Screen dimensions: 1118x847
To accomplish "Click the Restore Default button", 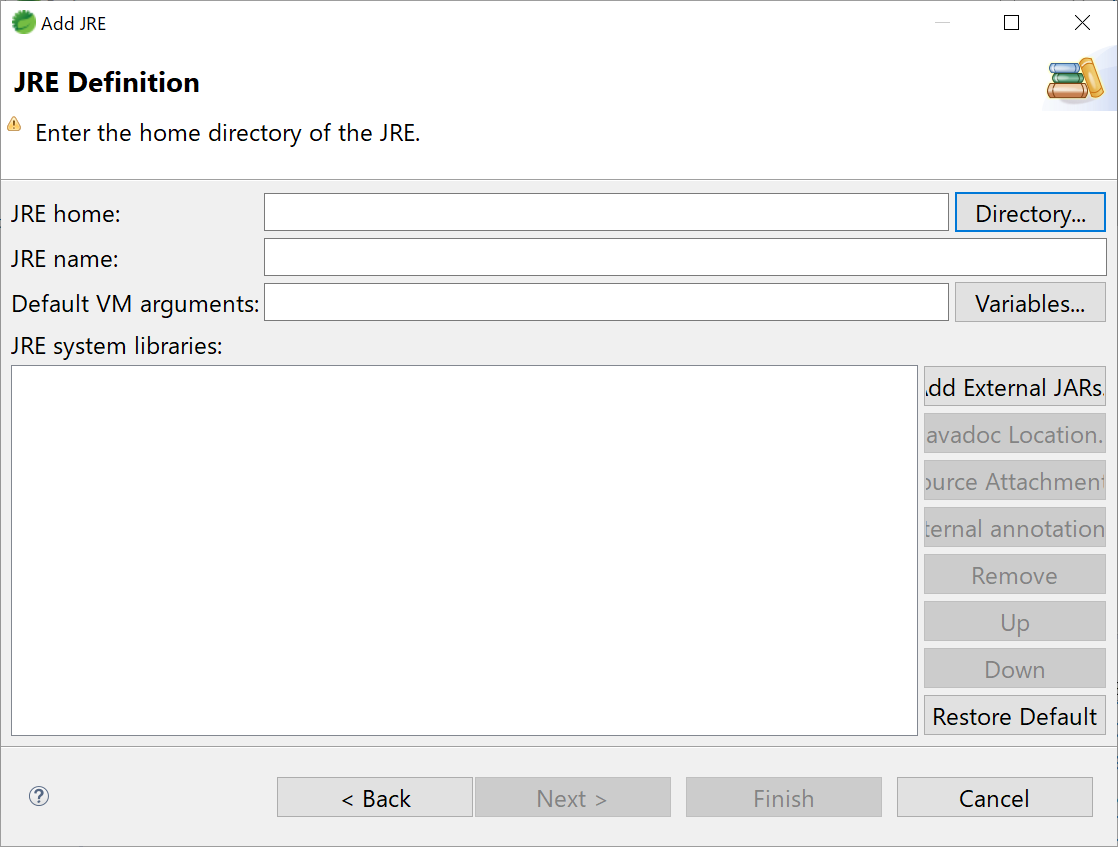I will [x=1015, y=716].
